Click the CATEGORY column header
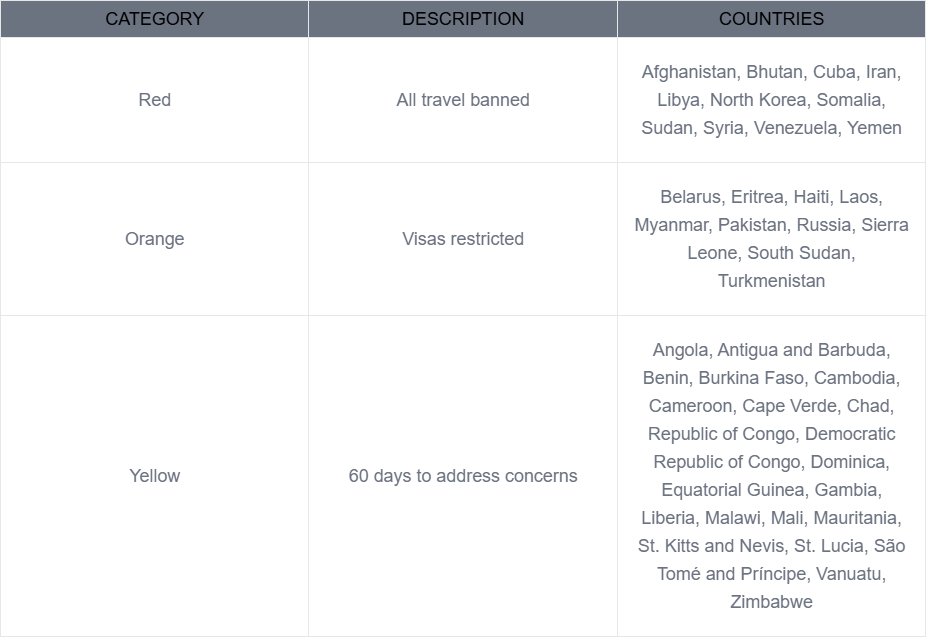This screenshot has height=637, width=926. click(154, 19)
